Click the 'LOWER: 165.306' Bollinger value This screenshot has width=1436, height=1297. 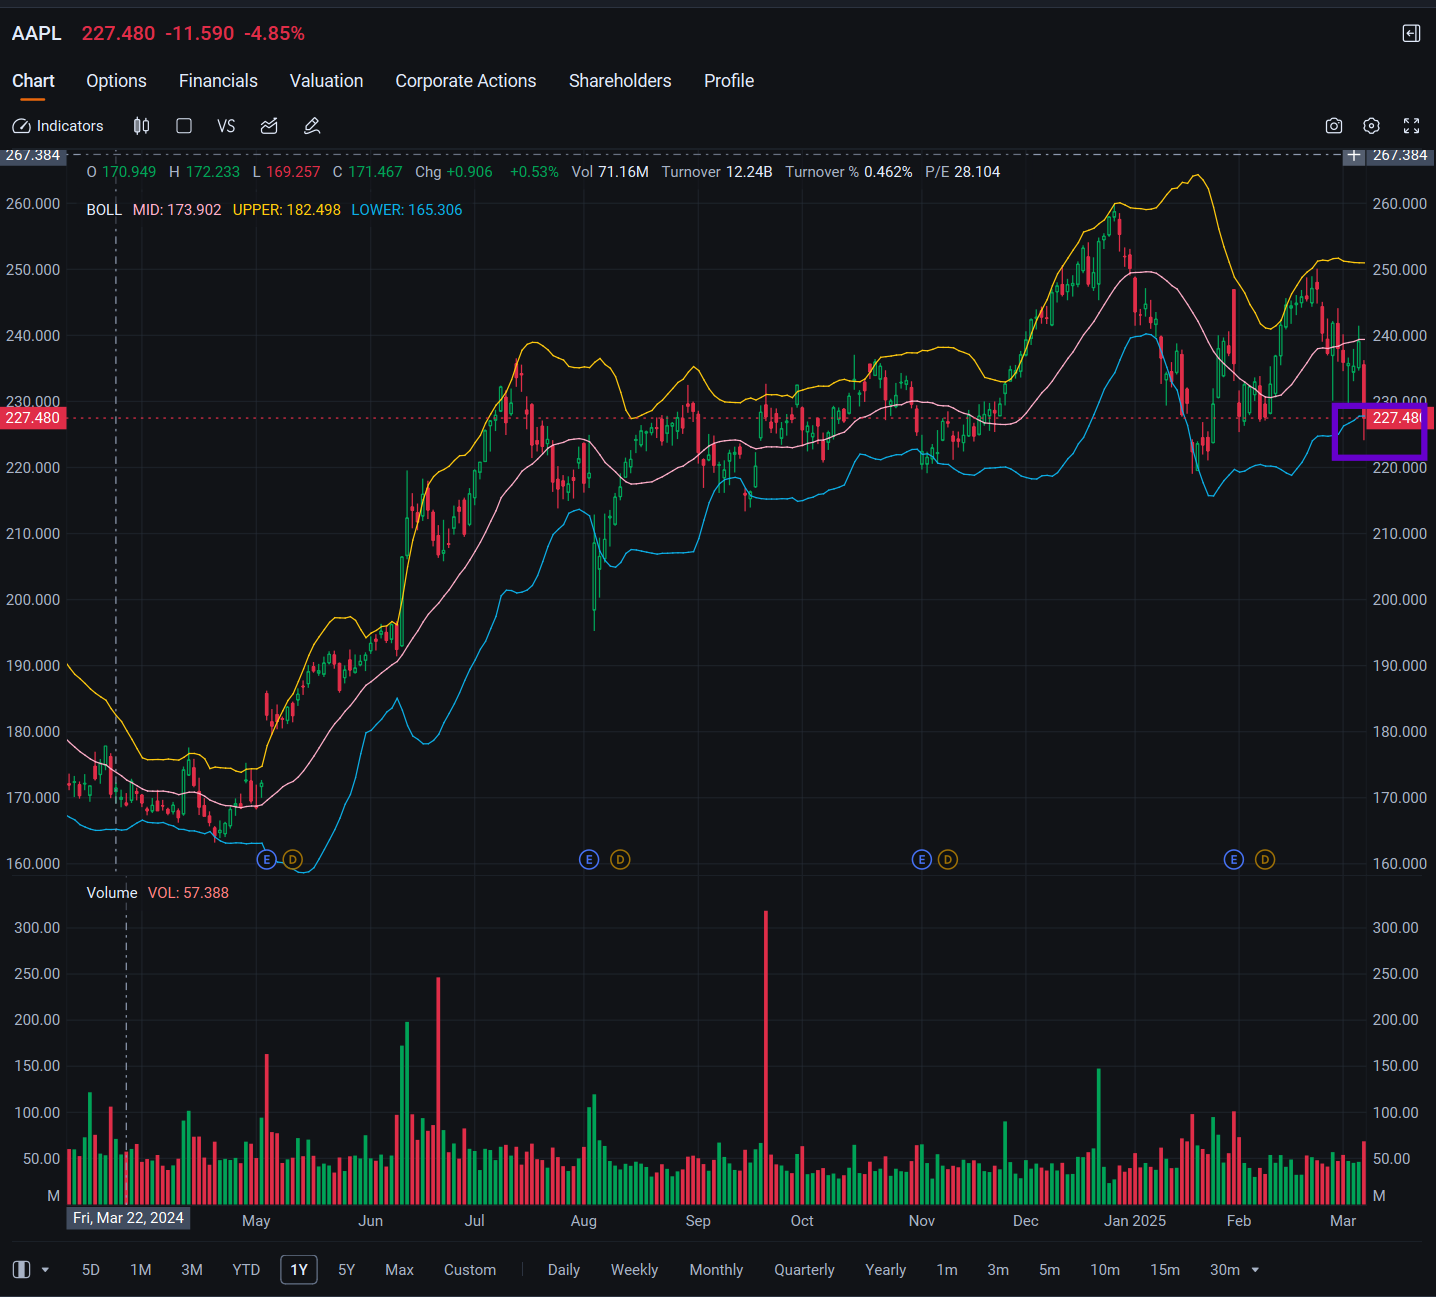tap(407, 210)
